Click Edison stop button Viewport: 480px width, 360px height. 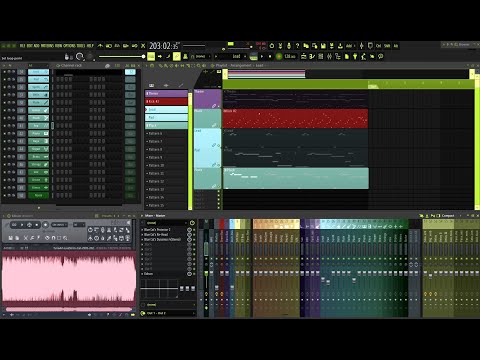pos(37,225)
